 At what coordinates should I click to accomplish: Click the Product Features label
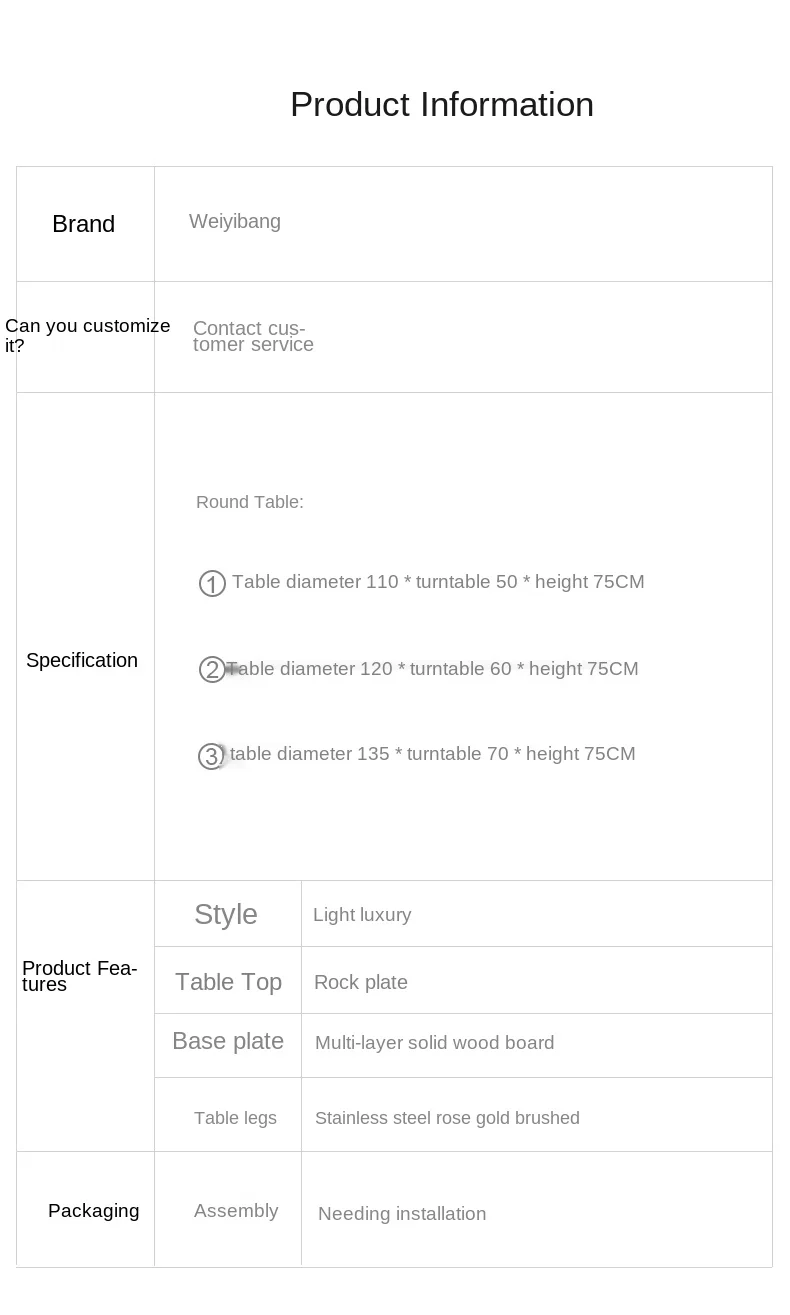tap(79, 976)
